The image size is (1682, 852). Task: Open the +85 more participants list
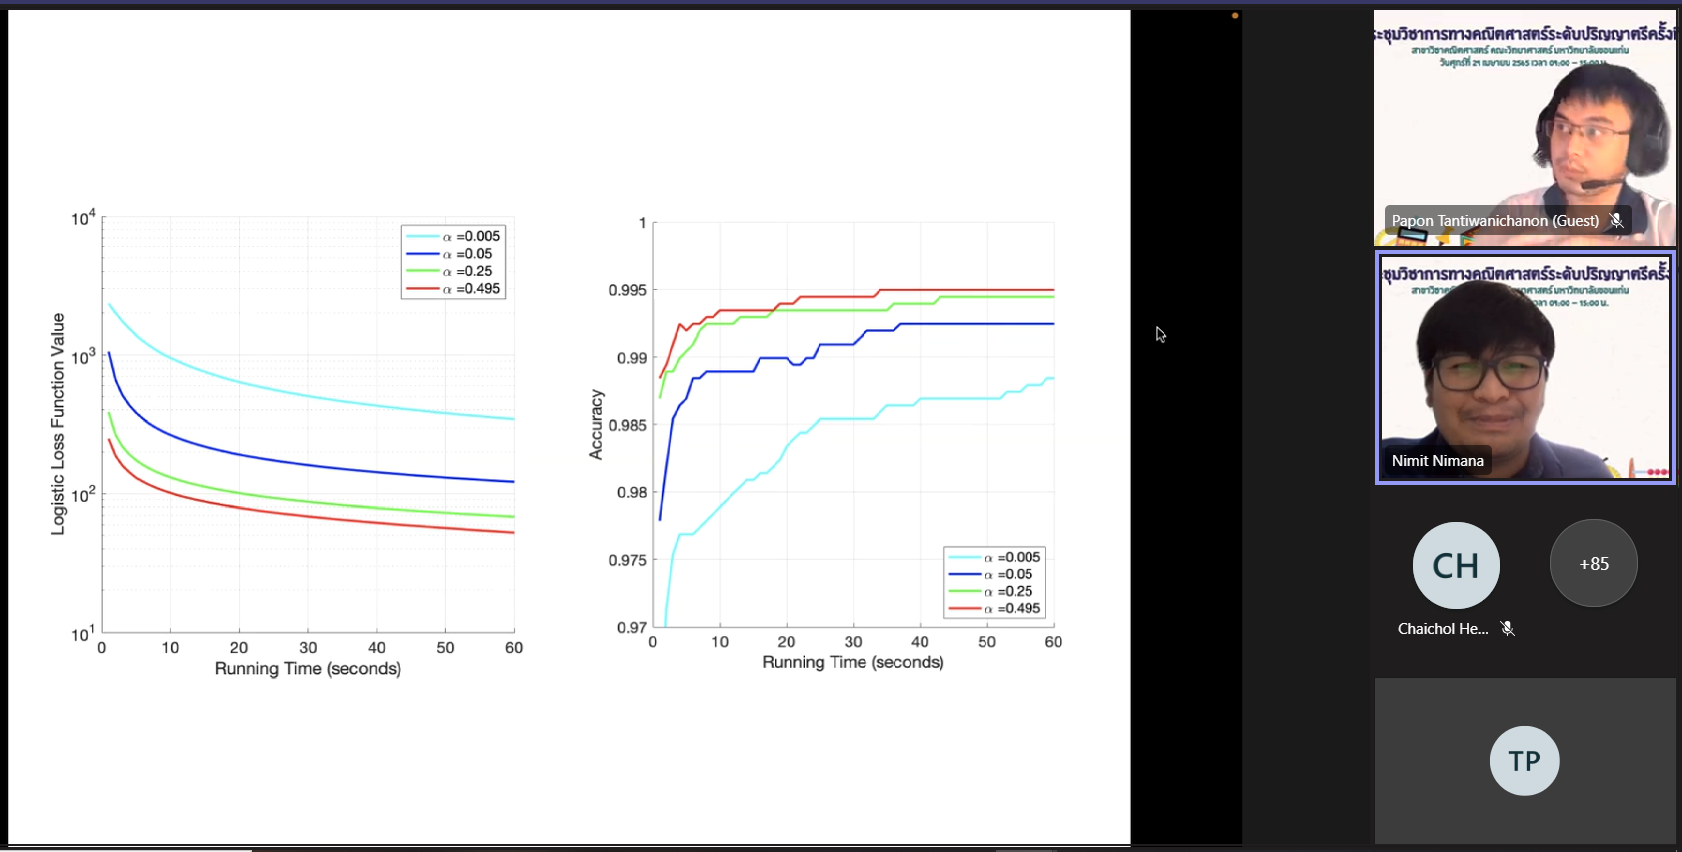[x=1593, y=564]
